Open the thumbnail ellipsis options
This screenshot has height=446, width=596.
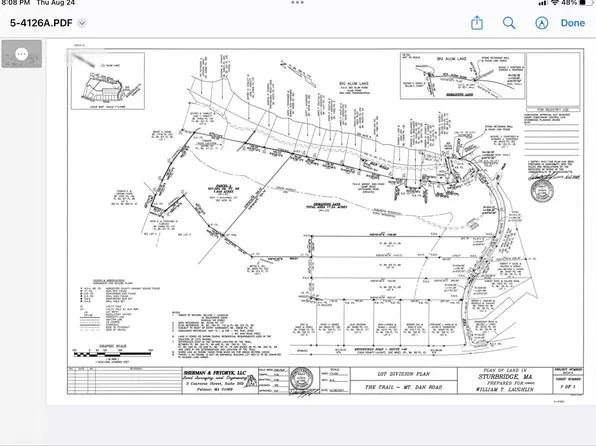22,54
